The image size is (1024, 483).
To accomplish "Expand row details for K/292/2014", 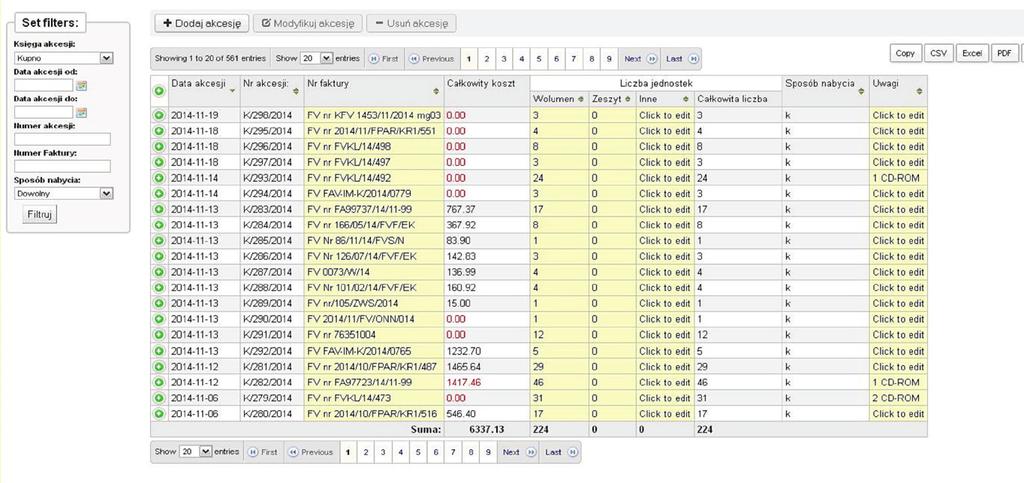I will [159, 351].
